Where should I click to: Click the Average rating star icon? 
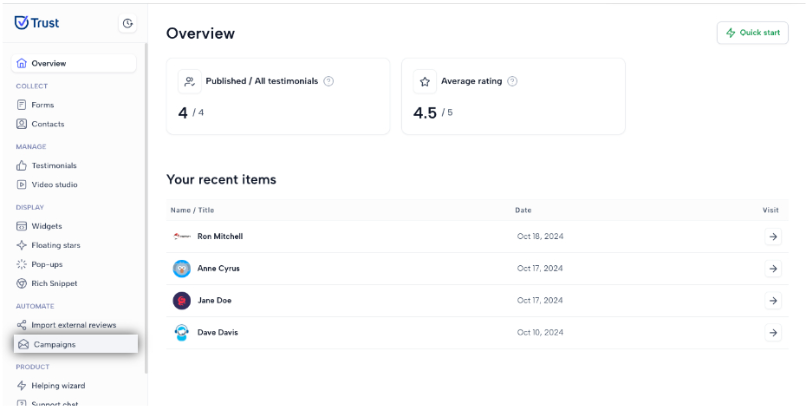pos(425,81)
